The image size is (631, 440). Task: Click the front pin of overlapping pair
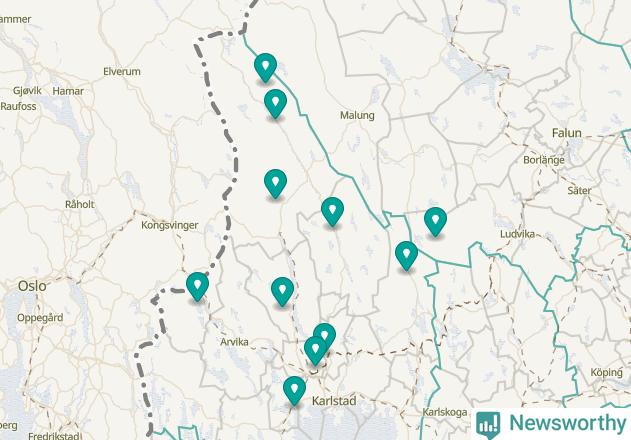click(x=315, y=350)
